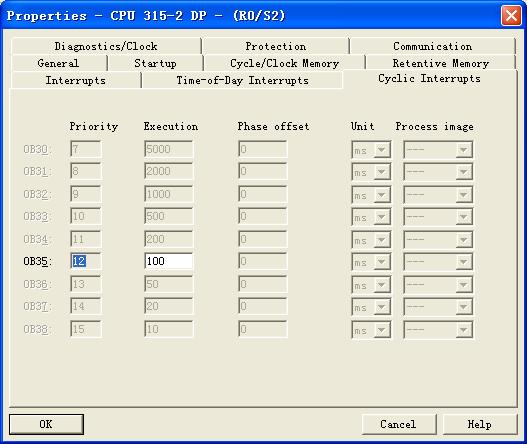Screen dimensions: 527x444
Task: Open the OB37 process image dropdown
Action: [438, 307]
